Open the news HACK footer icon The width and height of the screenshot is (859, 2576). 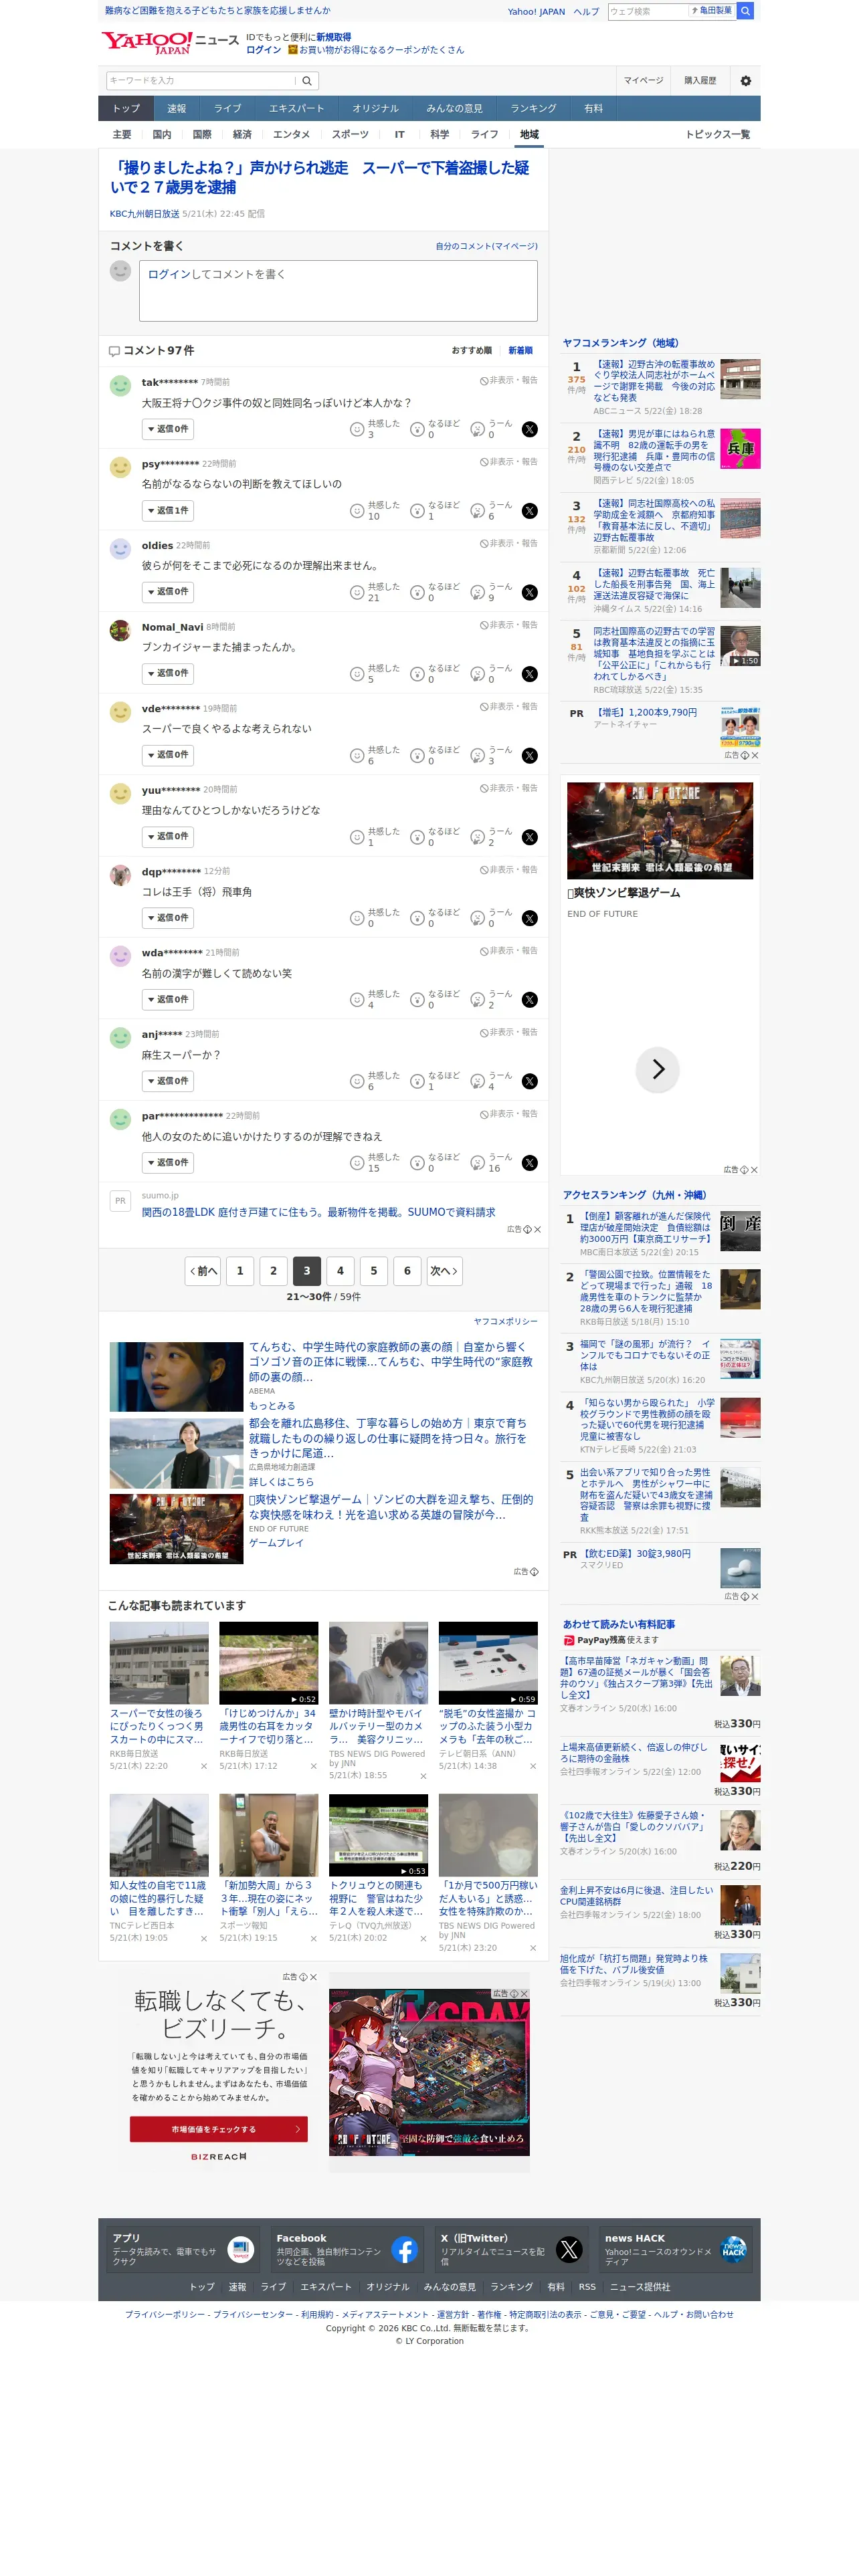734,2249
